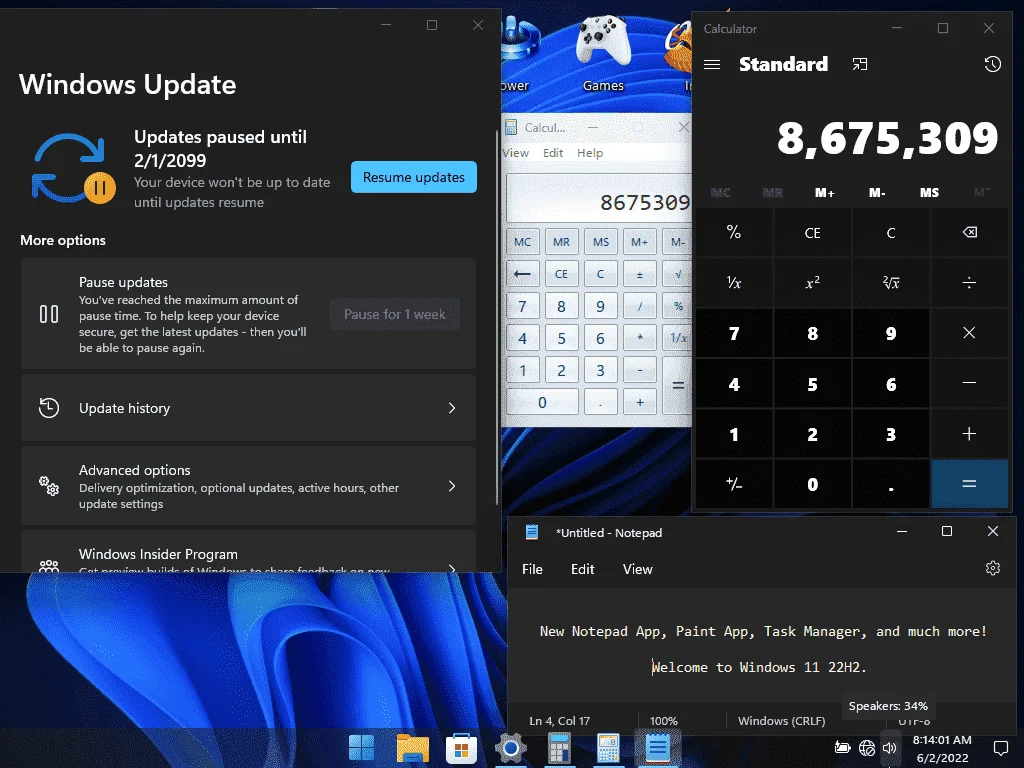Open the File menu in Notepad
This screenshot has width=1024, height=768.
coord(532,569)
